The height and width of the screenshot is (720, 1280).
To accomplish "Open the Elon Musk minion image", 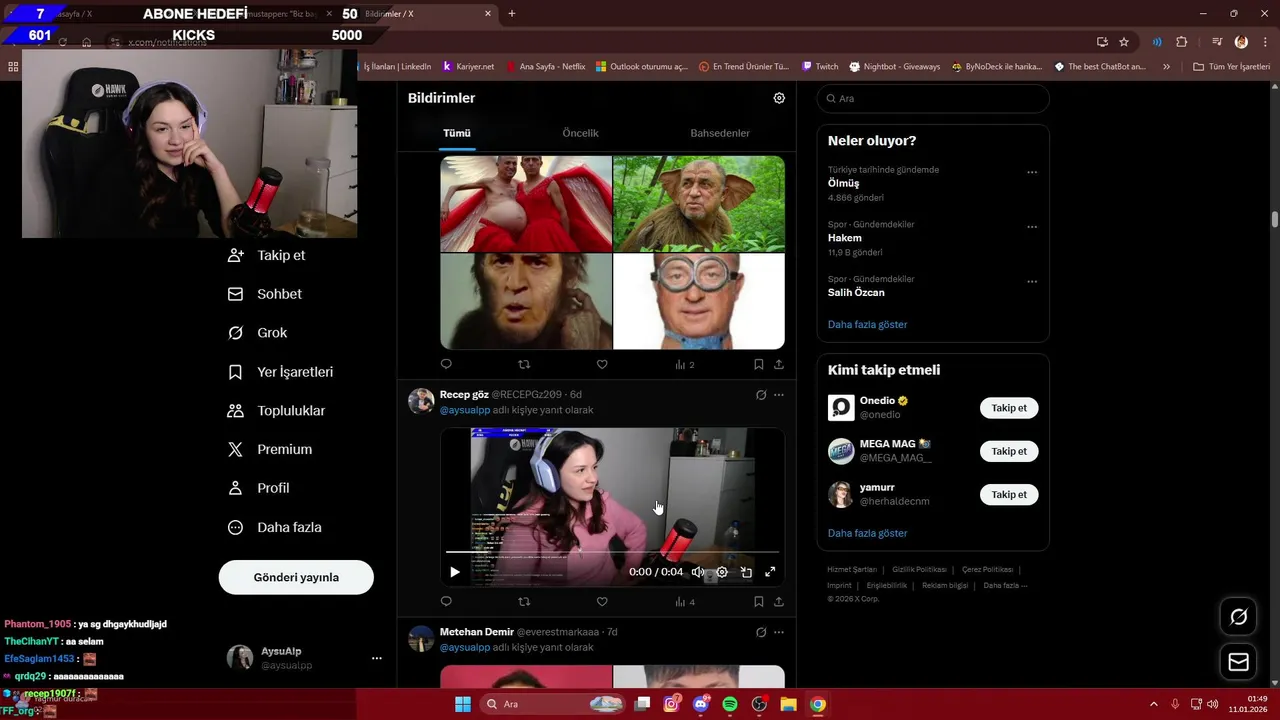I will (x=699, y=301).
